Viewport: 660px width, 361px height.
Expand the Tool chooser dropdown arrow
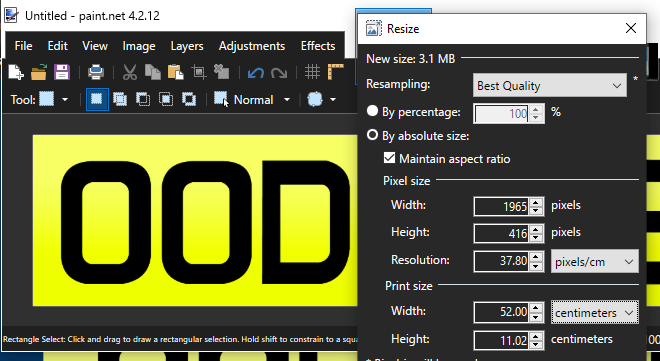pyautogui.click(x=65, y=100)
